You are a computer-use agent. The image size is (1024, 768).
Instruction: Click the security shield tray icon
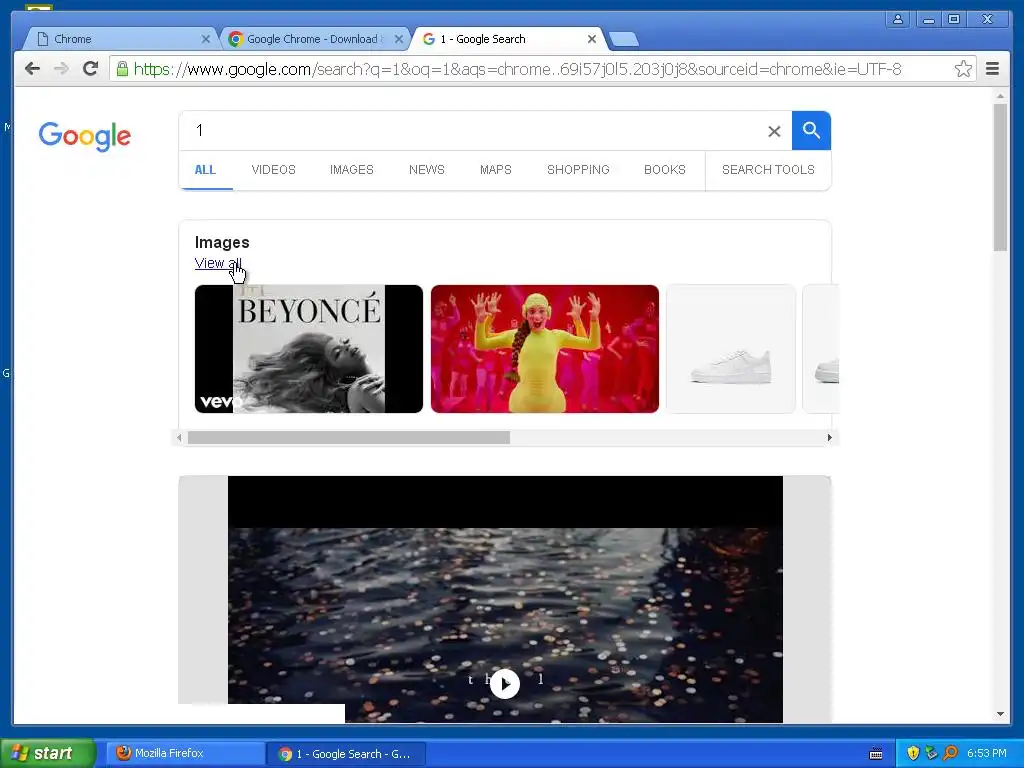point(913,753)
